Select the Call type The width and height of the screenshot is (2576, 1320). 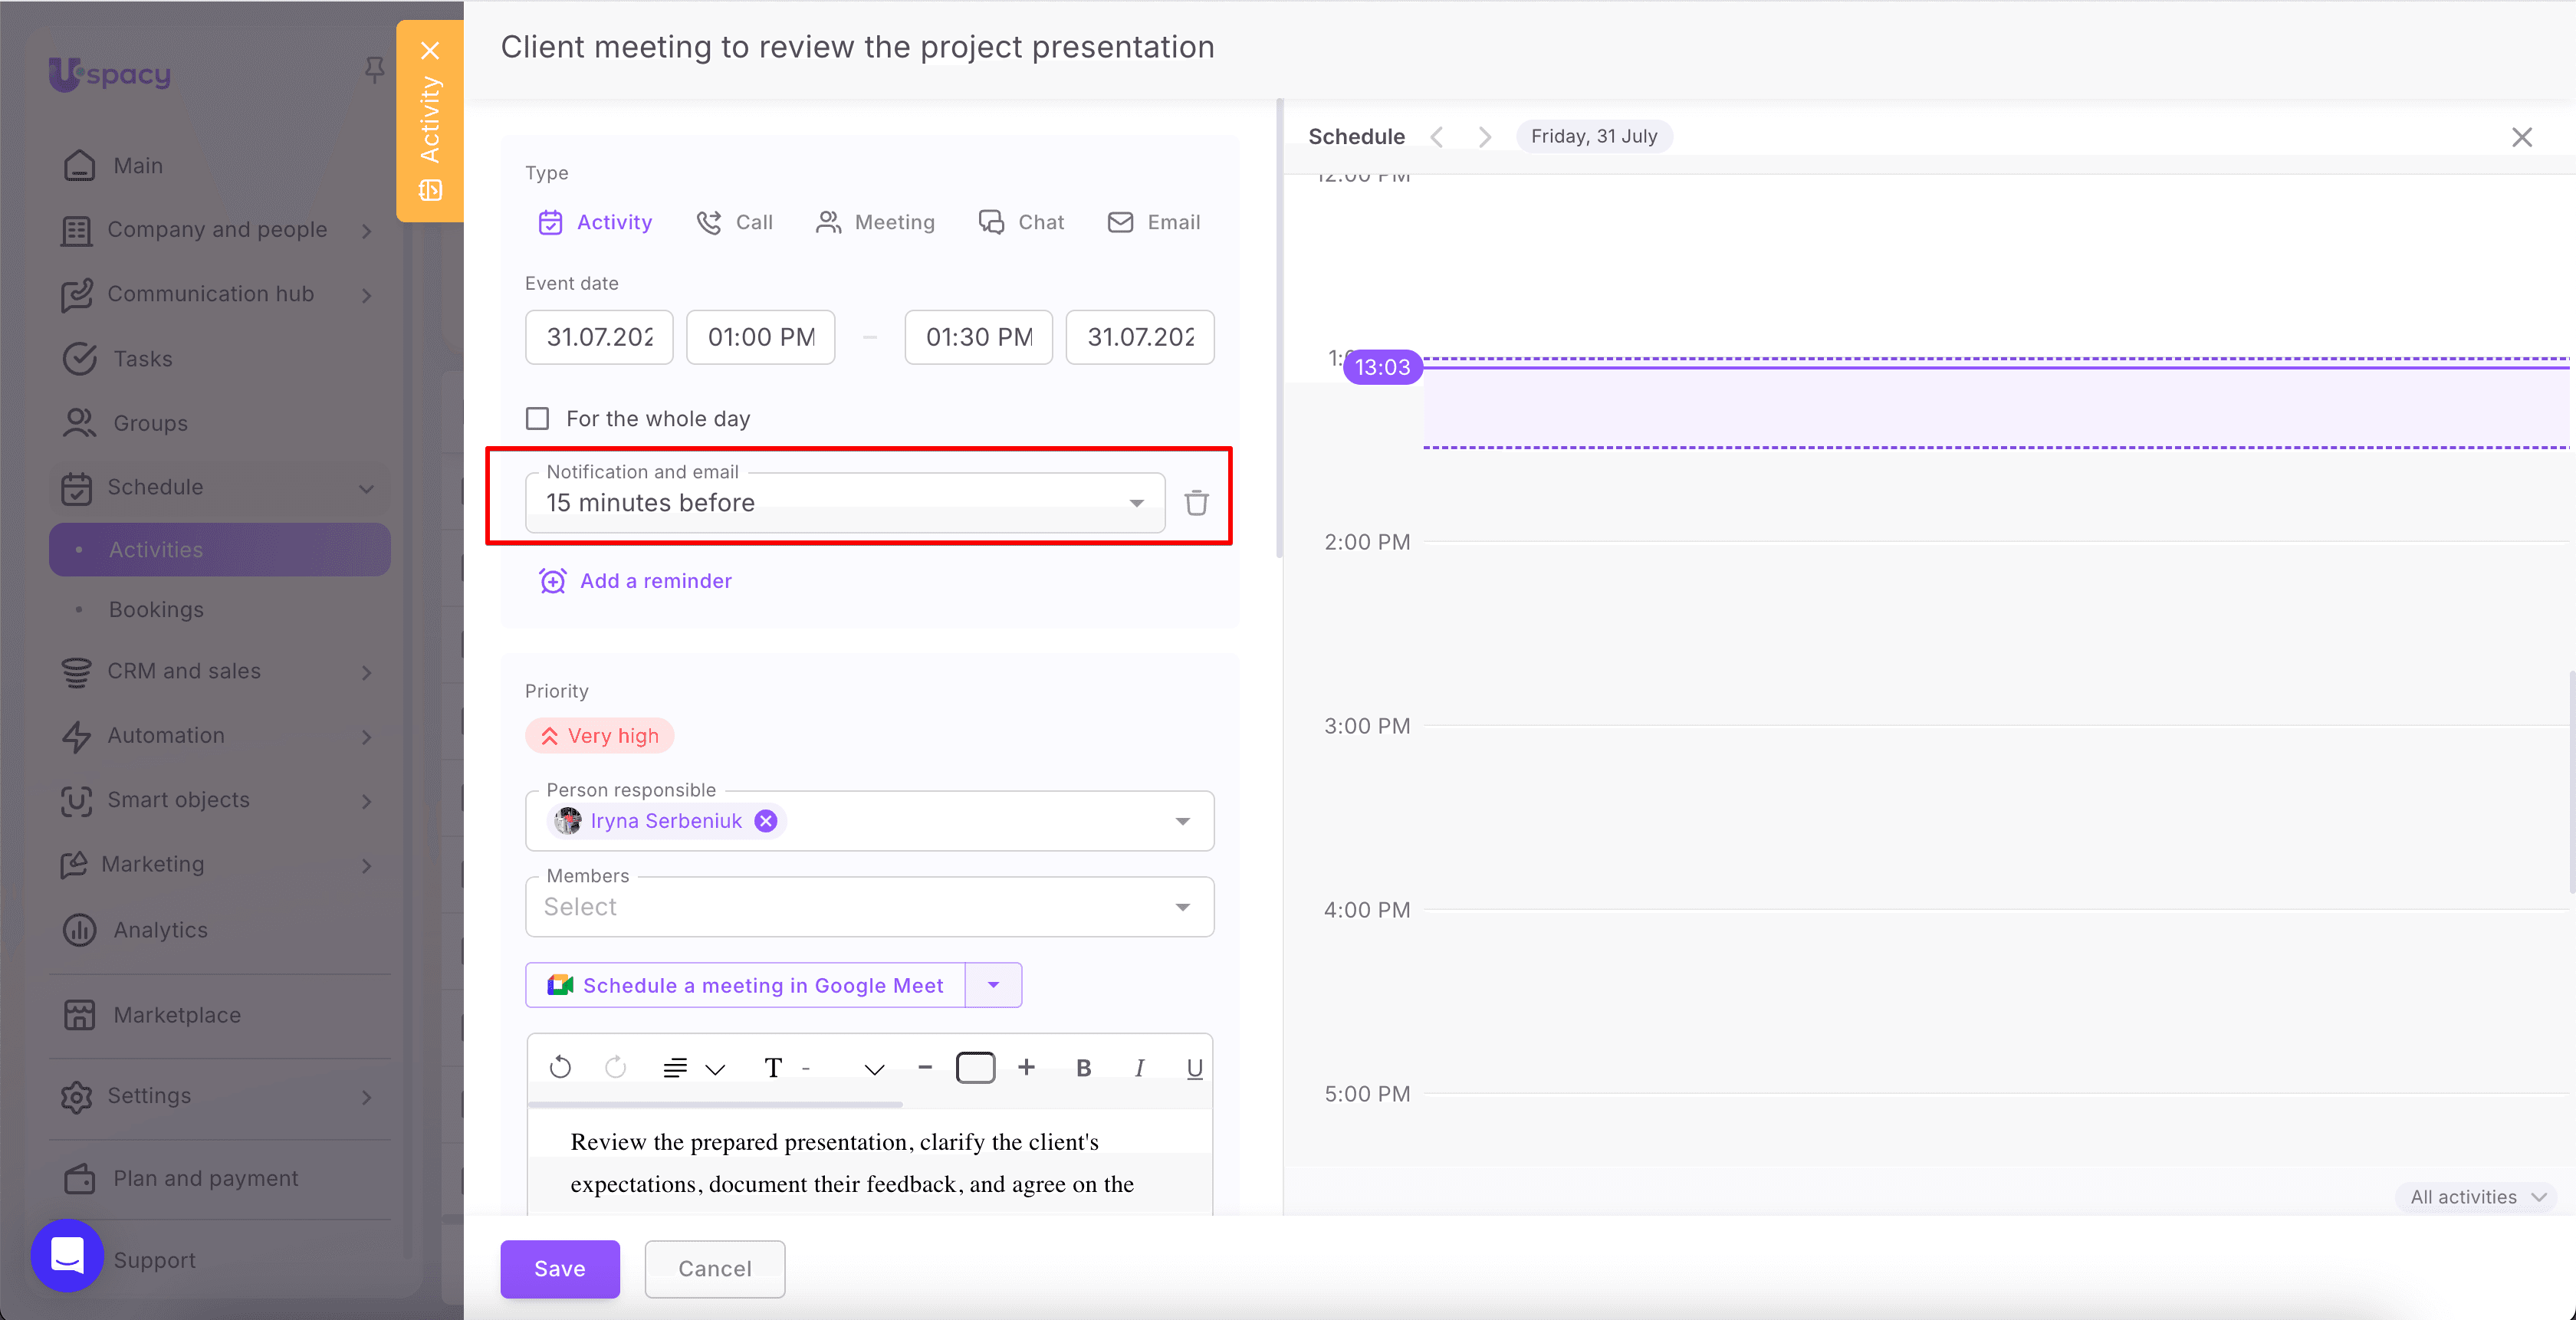click(735, 222)
